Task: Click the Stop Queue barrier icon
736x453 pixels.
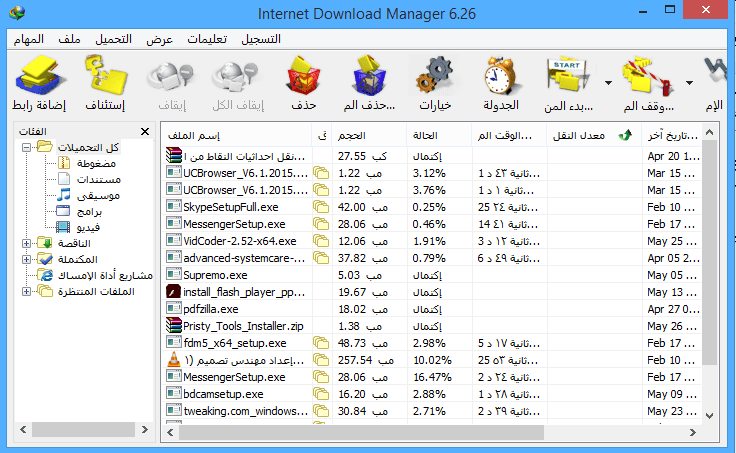Action: click(648, 76)
